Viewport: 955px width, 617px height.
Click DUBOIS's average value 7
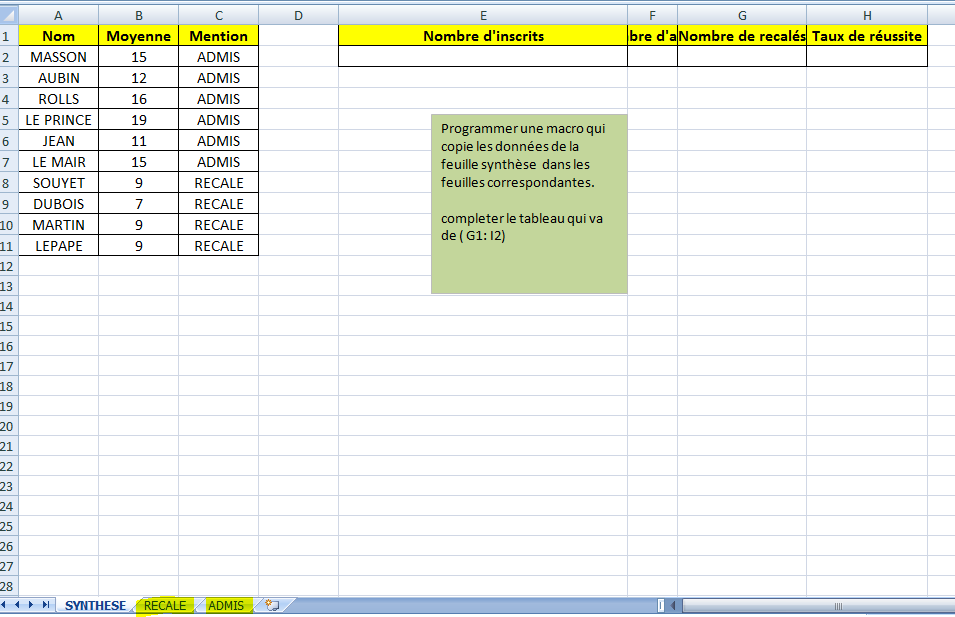tap(139, 204)
